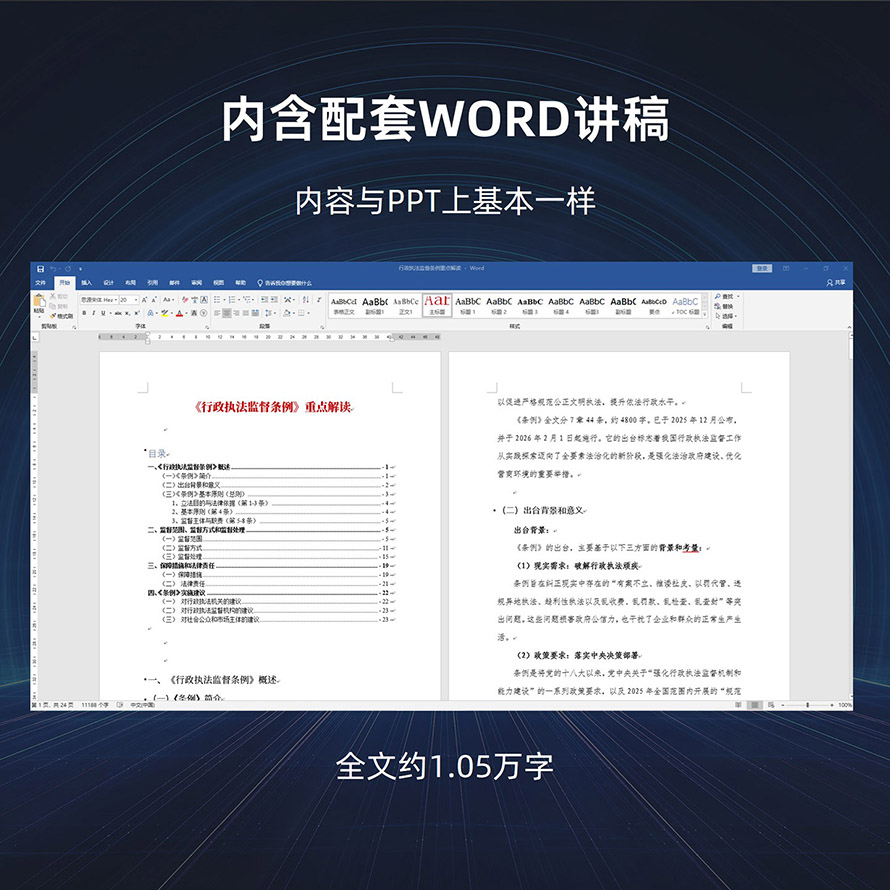Viewport: 890px width, 890px height.
Task: Toggle Underline formatting
Action: click(x=104, y=313)
